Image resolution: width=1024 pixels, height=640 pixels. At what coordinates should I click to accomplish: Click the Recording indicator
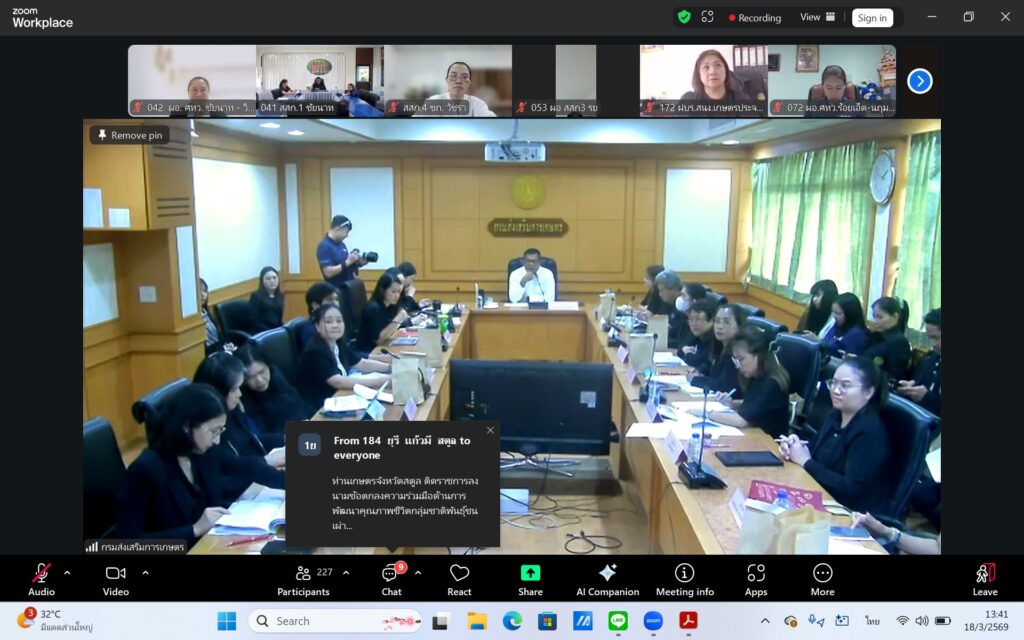(x=754, y=17)
